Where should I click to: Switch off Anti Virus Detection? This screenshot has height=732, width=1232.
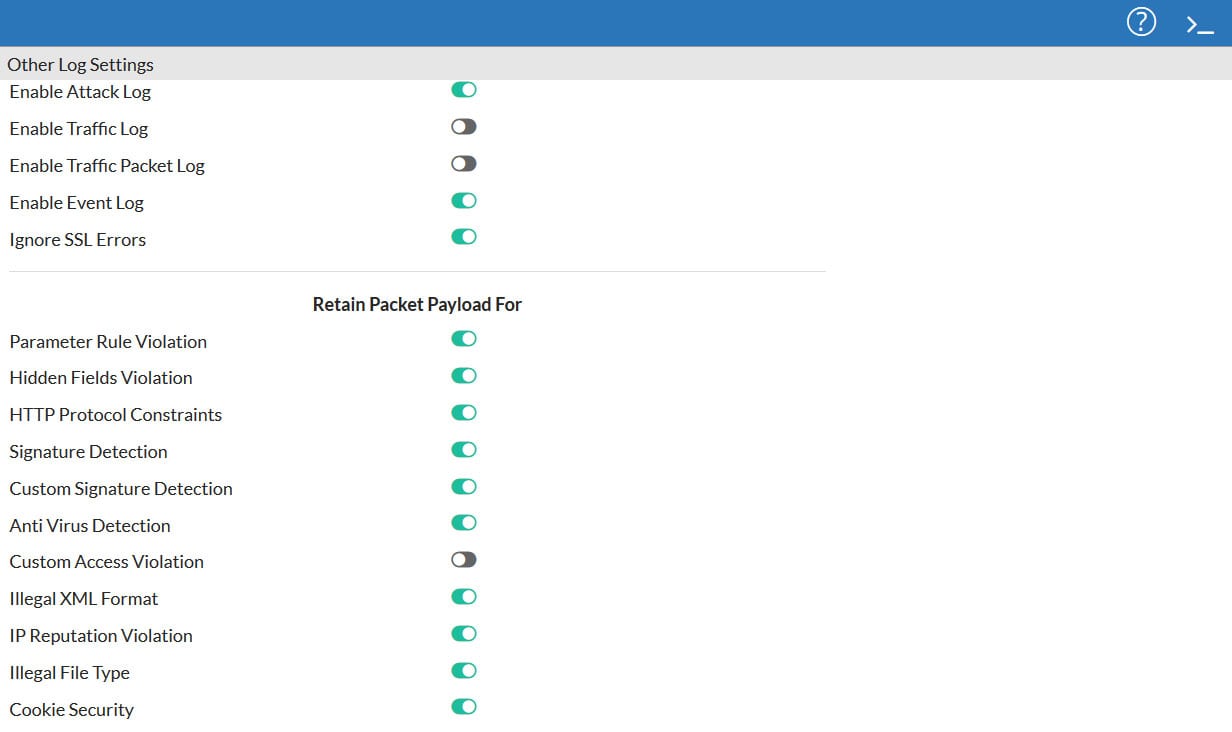tap(463, 523)
